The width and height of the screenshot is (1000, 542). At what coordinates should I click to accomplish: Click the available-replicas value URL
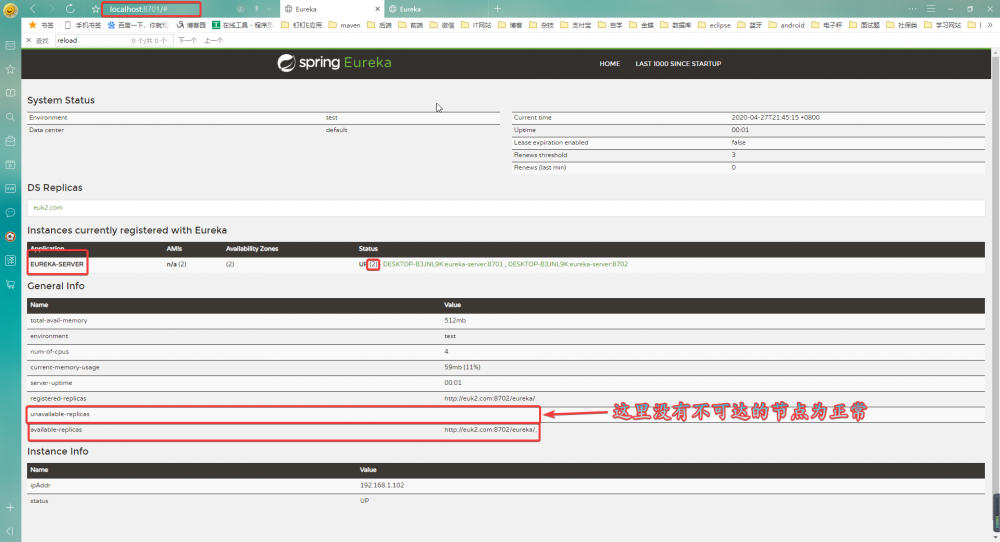point(490,430)
